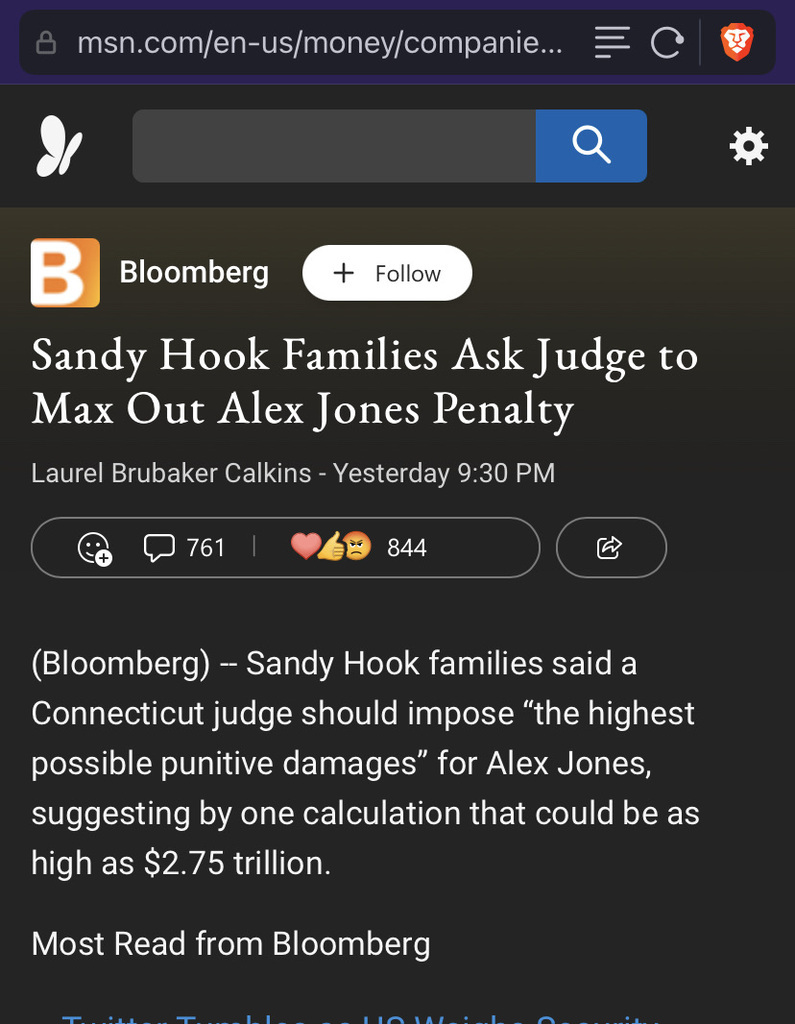Click the Sandy Hook Families headline

tap(364, 382)
